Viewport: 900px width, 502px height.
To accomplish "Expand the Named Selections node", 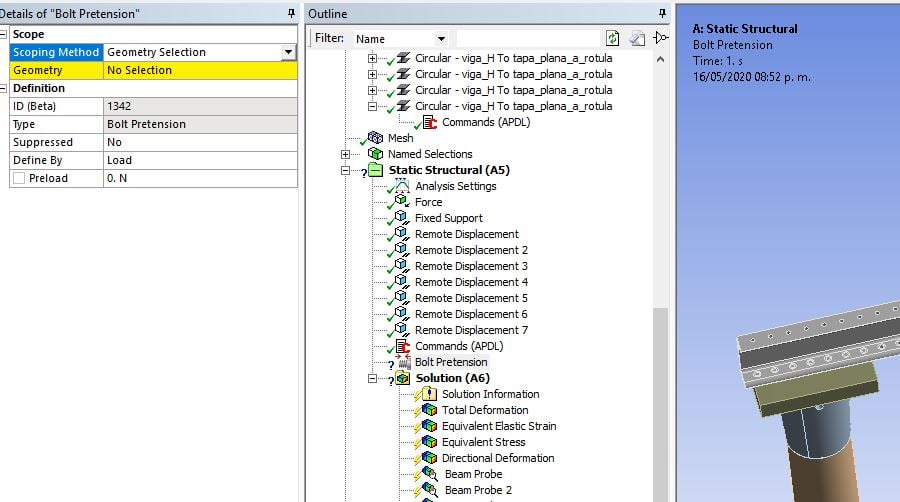I will (345, 154).
